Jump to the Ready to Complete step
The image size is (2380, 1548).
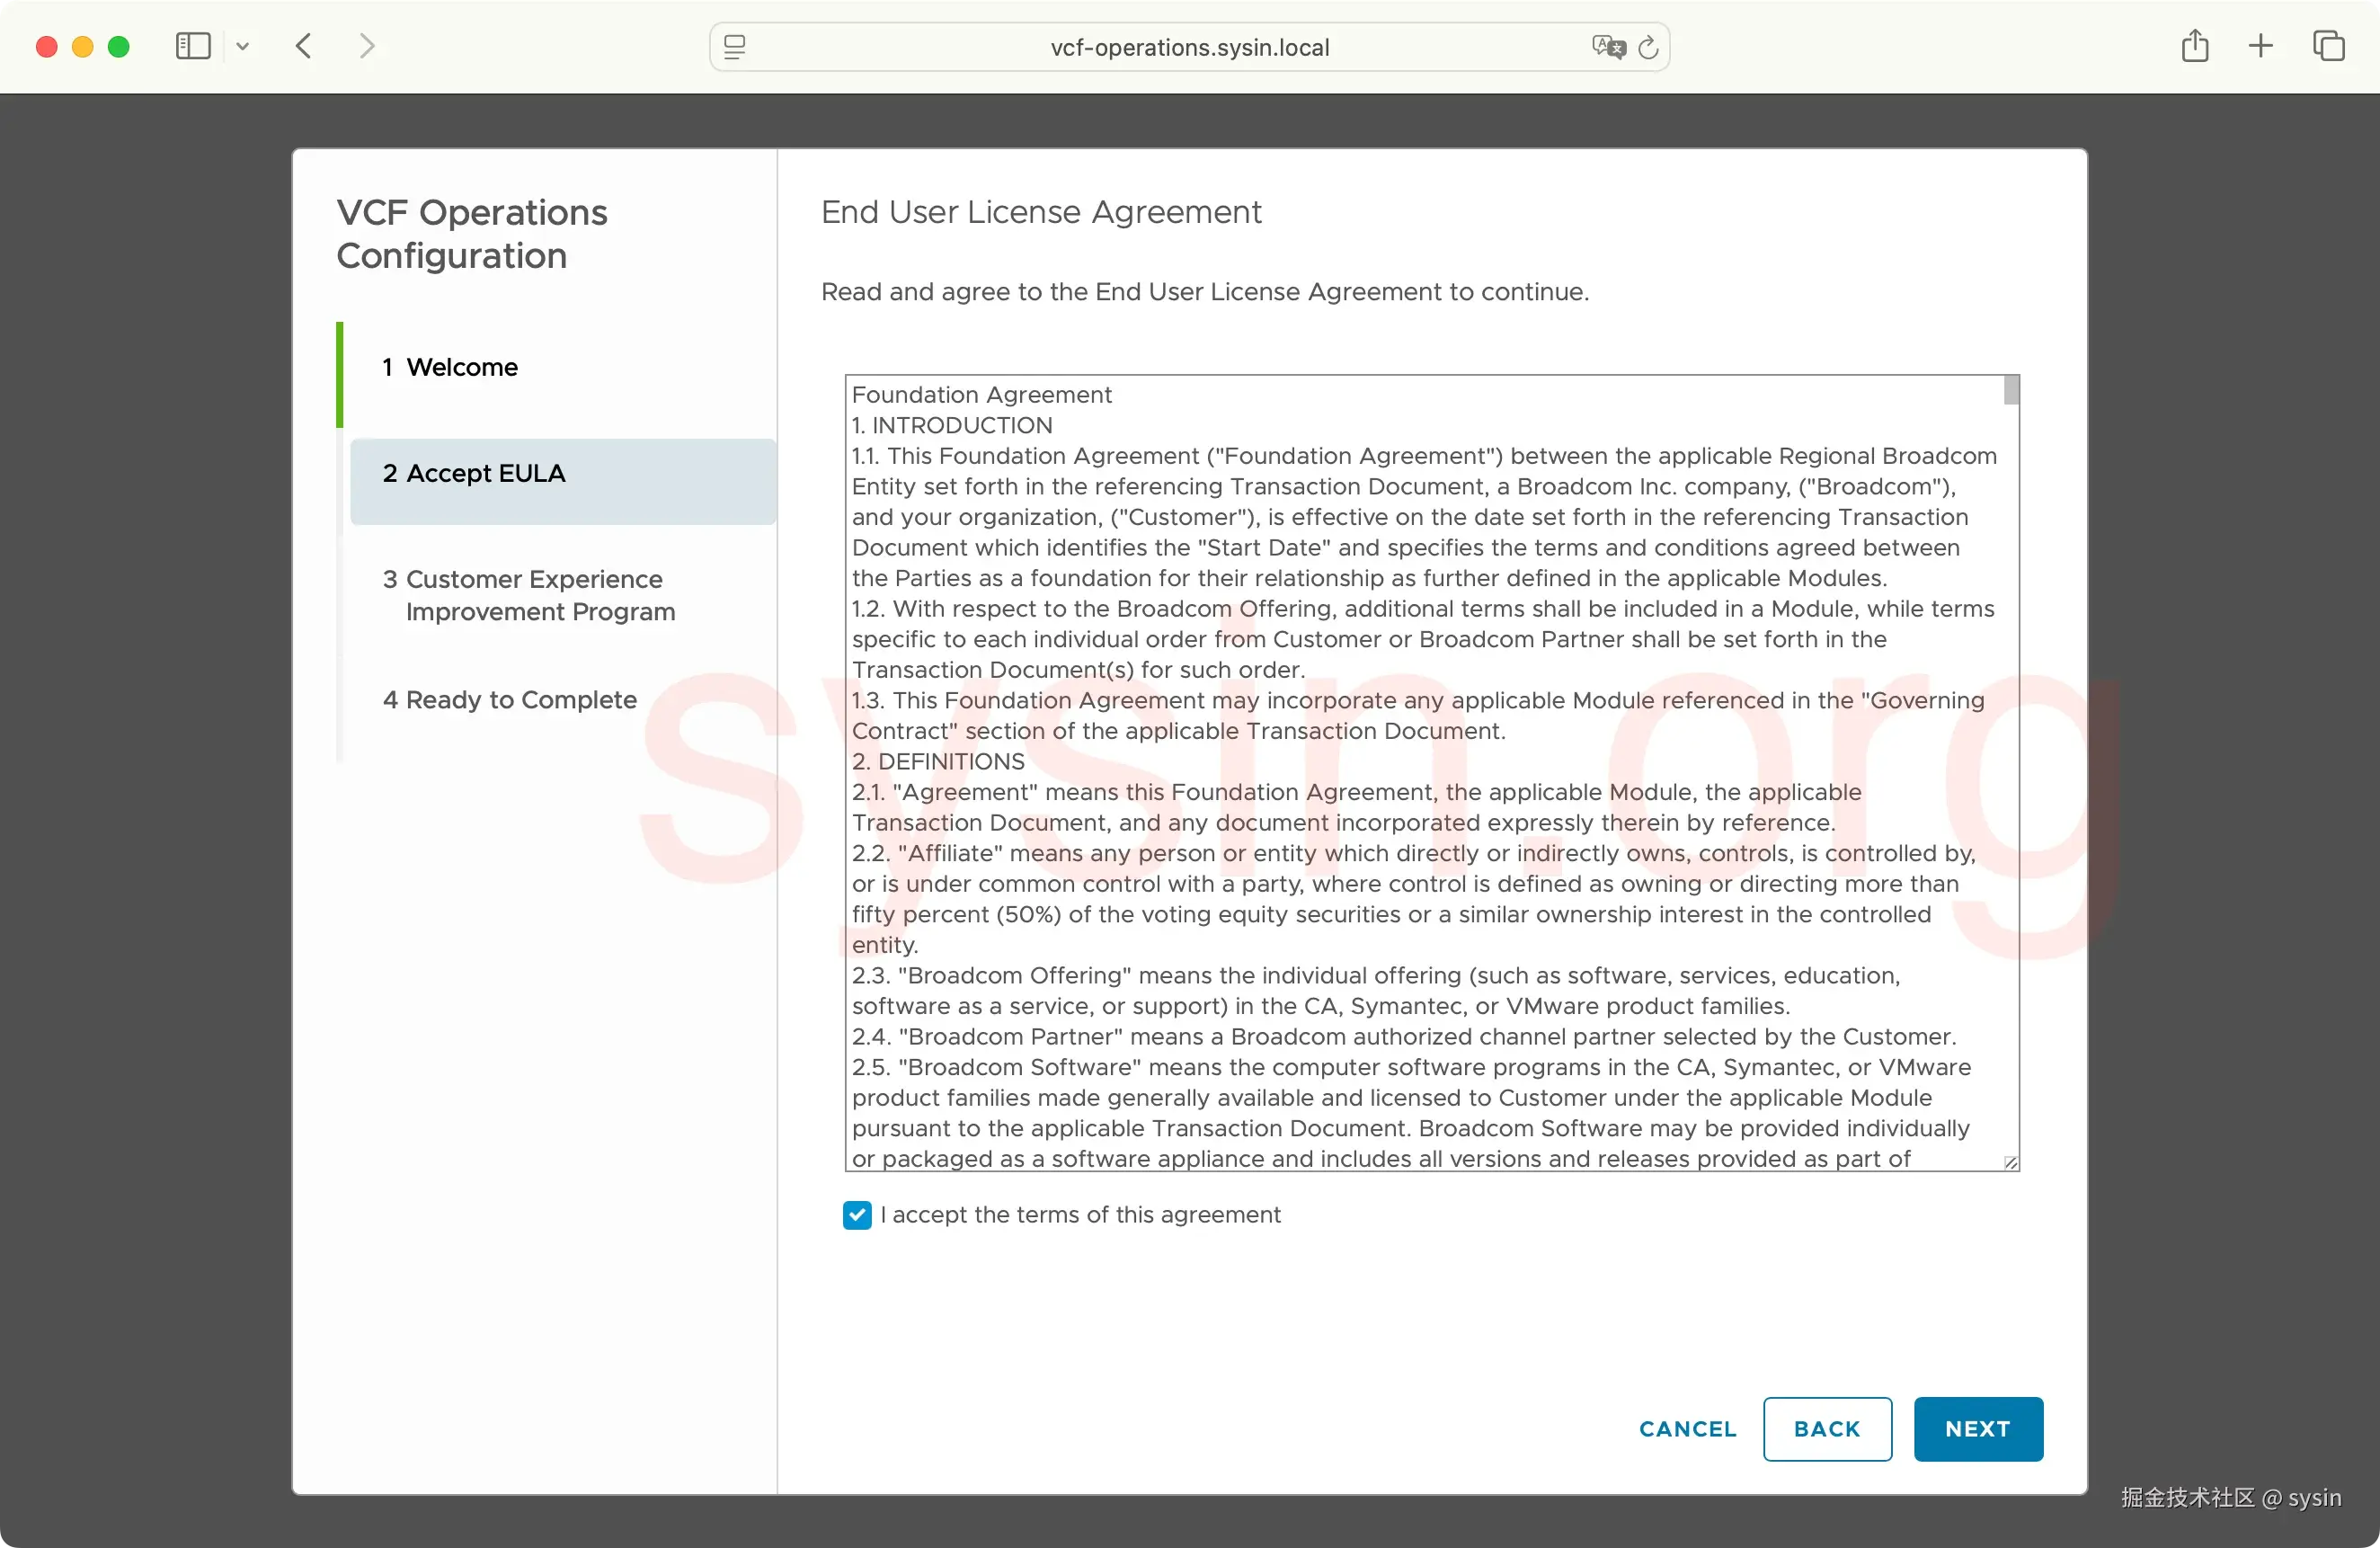click(x=510, y=699)
